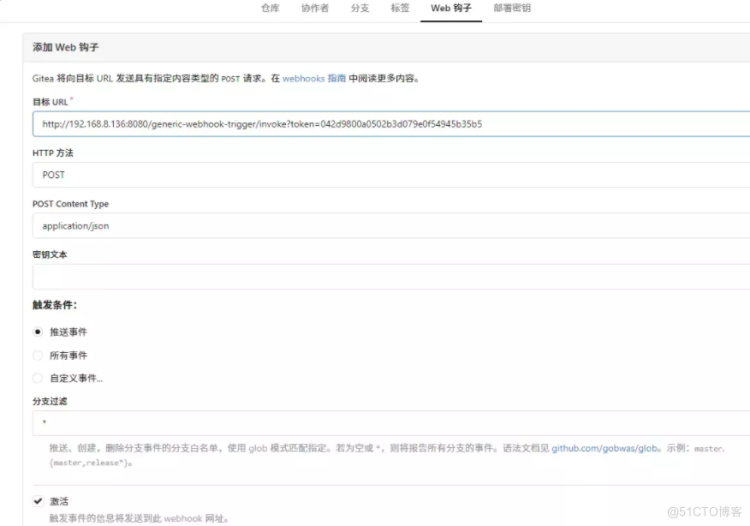Select the 标签 tab

click(400, 8)
